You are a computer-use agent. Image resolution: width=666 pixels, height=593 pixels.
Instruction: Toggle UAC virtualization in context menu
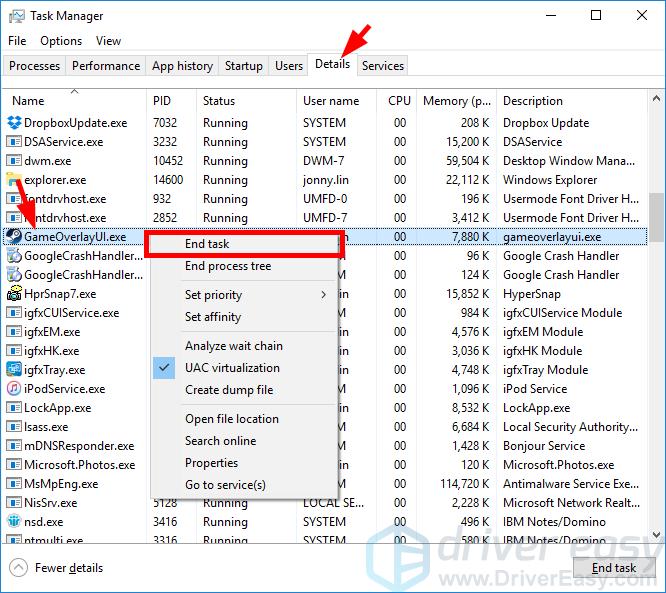(x=232, y=368)
